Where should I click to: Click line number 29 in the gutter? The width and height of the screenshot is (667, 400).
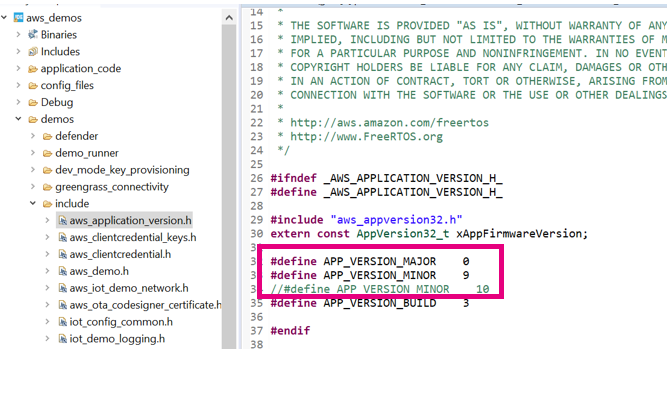[x=257, y=220]
